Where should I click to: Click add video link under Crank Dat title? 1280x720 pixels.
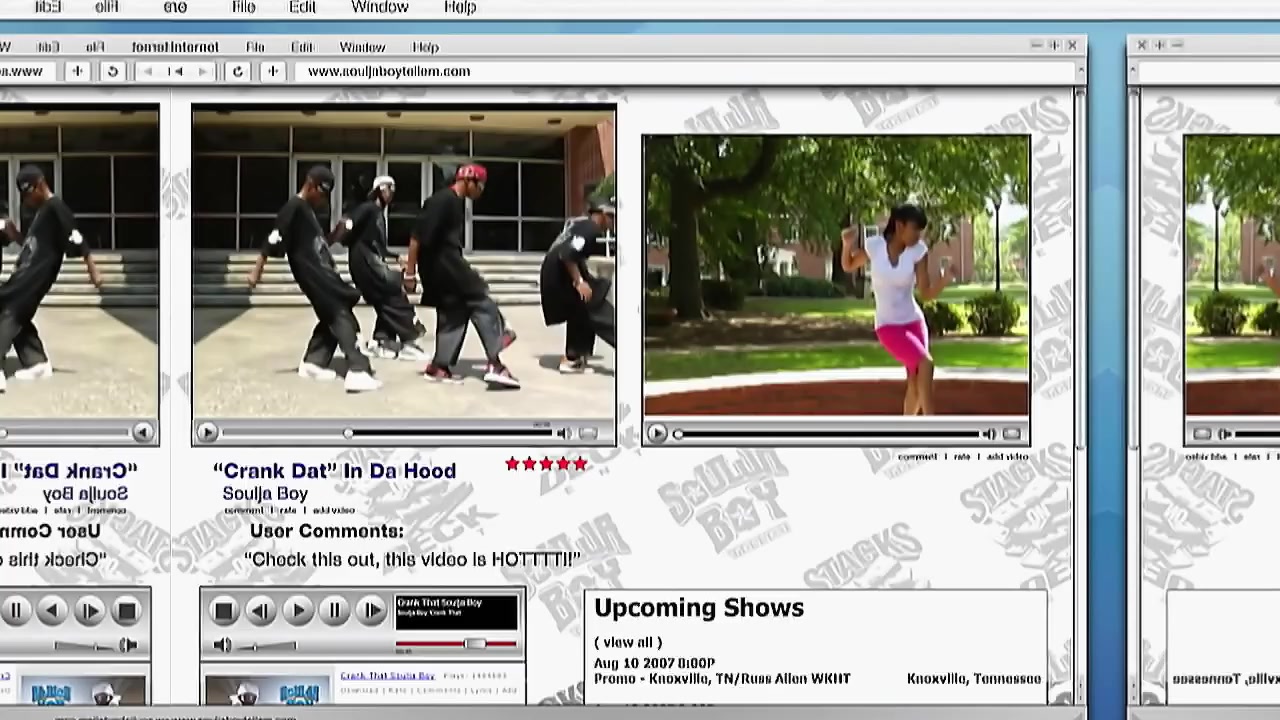pos(334,510)
